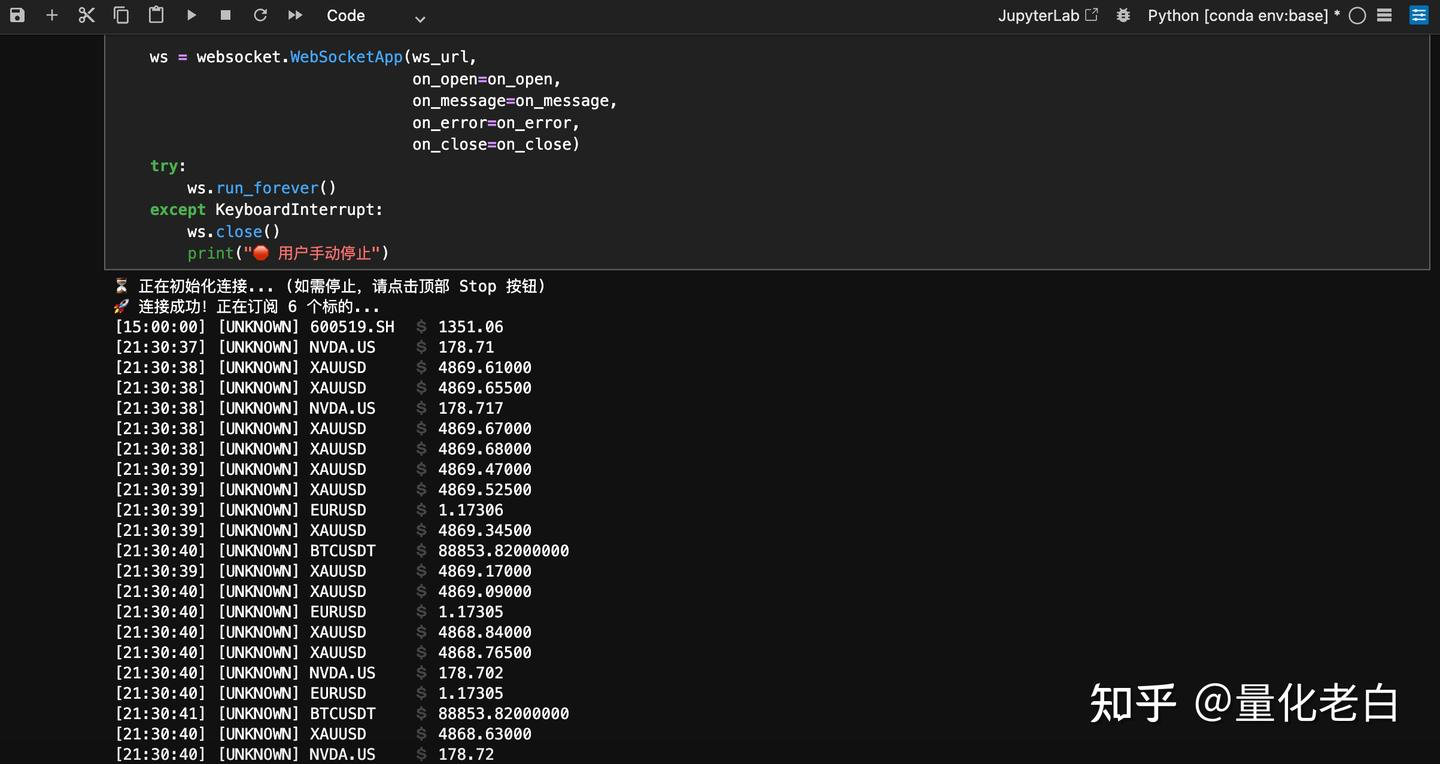The width and height of the screenshot is (1440, 764).
Task: Place cursor on ws.run_forever() line
Action: pyautogui.click(x=261, y=188)
